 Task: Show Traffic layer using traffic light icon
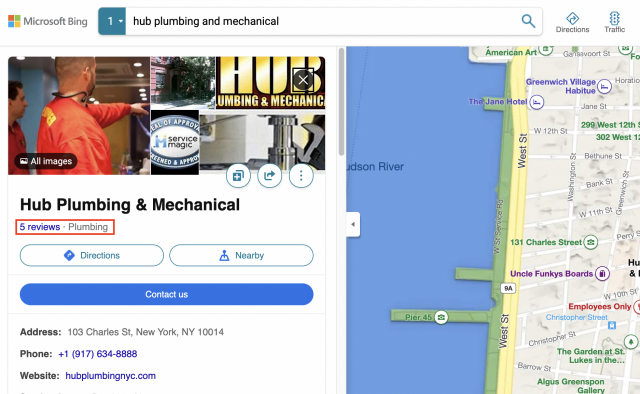[x=614, y=22]
